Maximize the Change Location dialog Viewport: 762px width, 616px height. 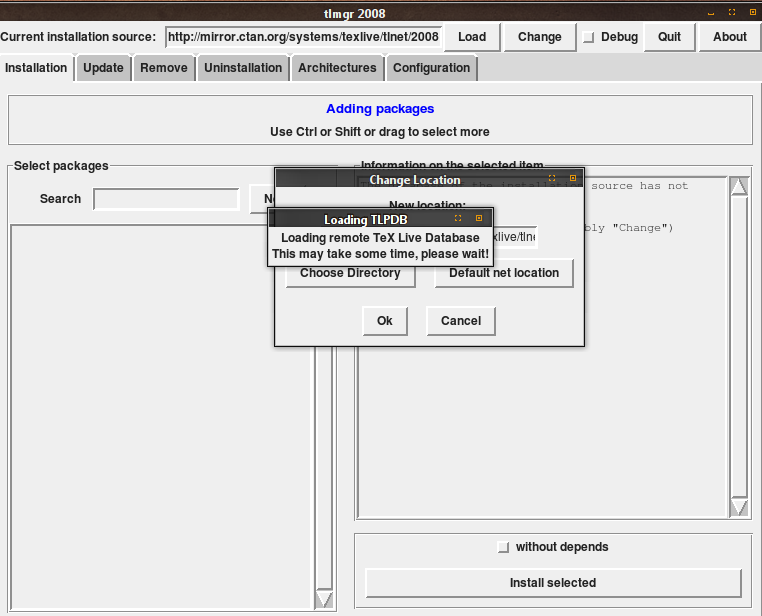pos(552,178)
